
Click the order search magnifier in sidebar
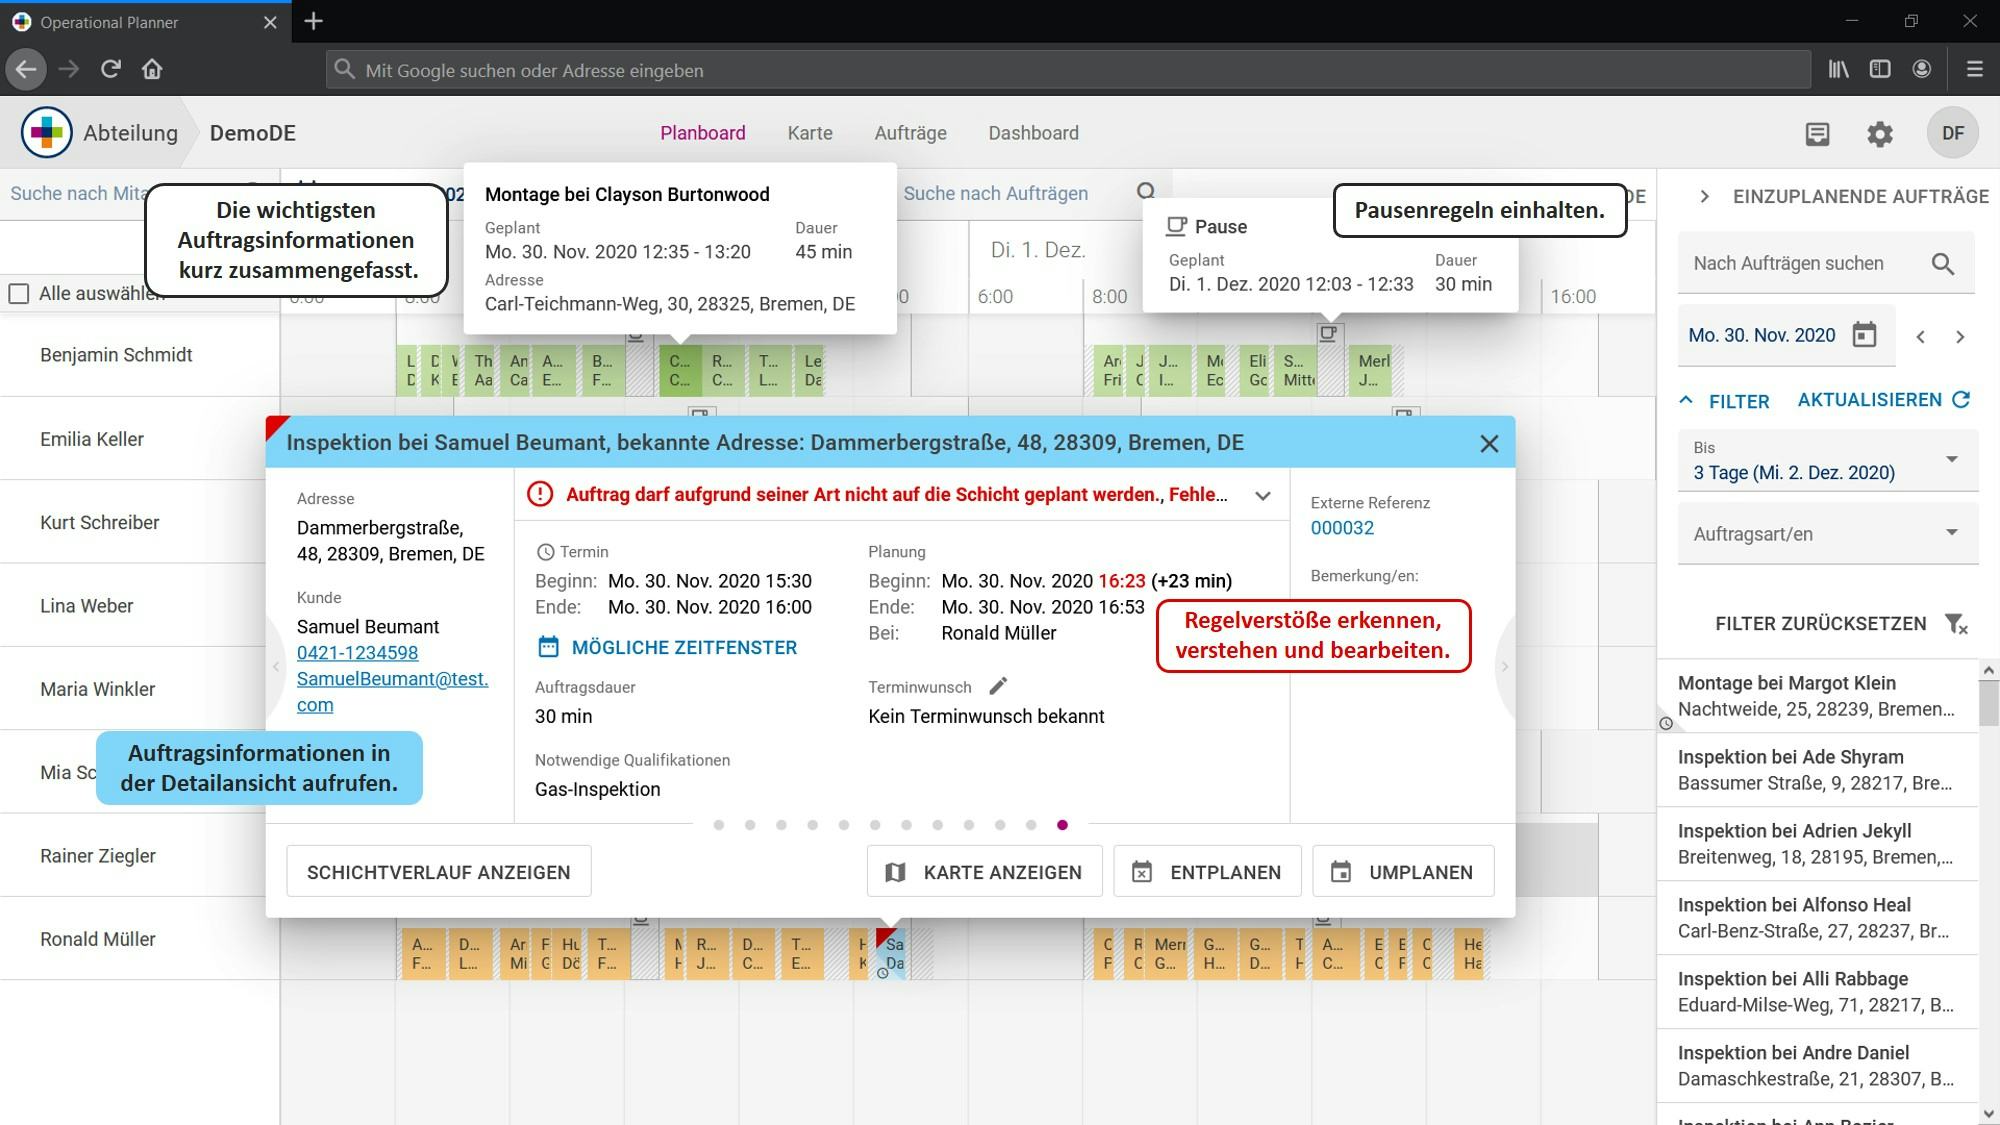(1942, 264)
